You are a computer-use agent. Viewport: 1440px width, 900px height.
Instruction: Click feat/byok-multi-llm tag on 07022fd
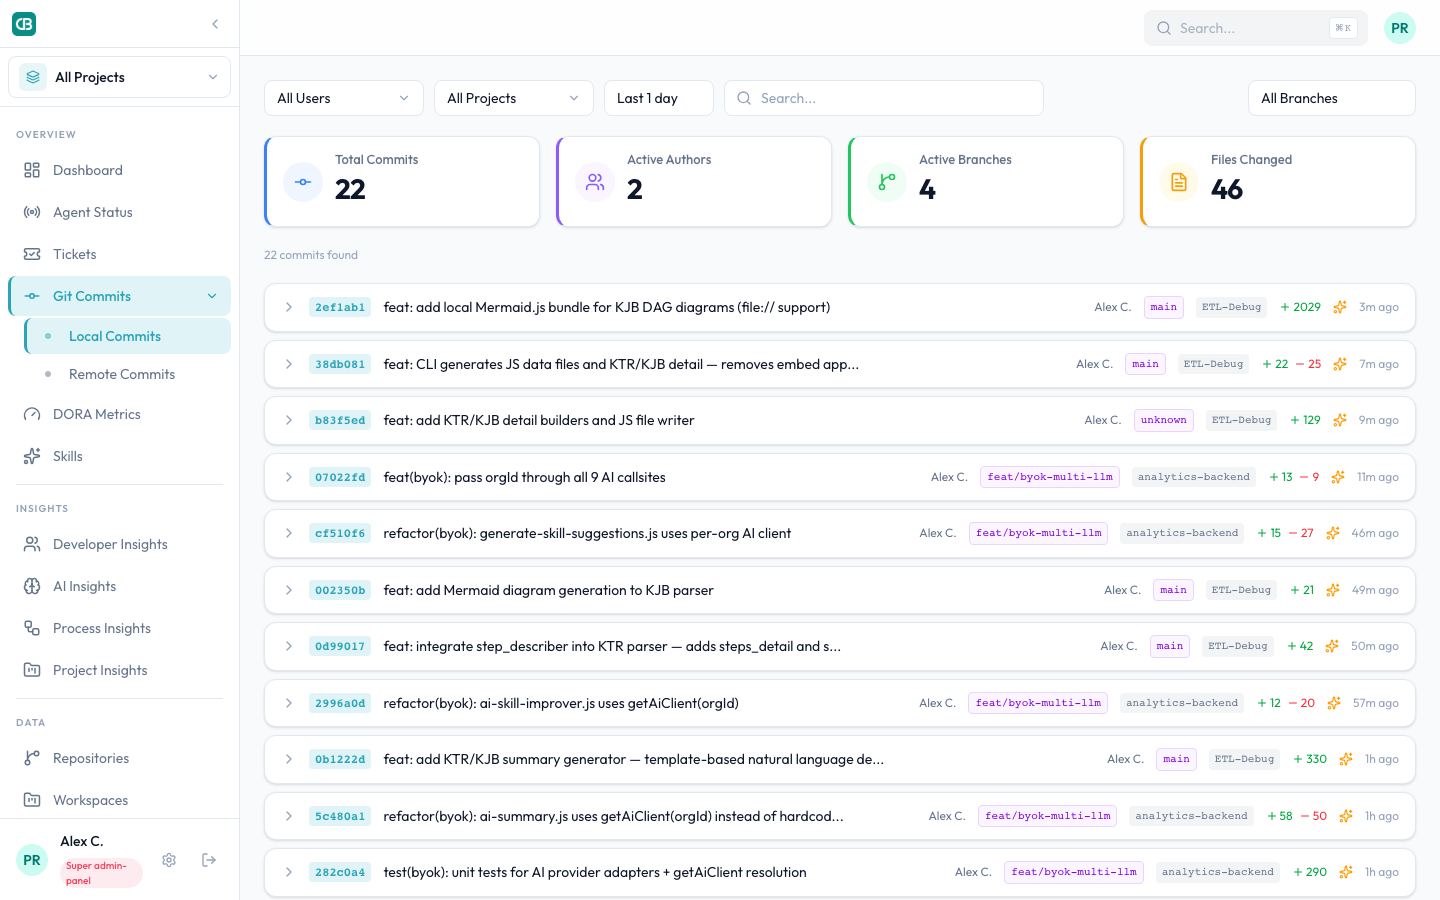click(1050, 477)
